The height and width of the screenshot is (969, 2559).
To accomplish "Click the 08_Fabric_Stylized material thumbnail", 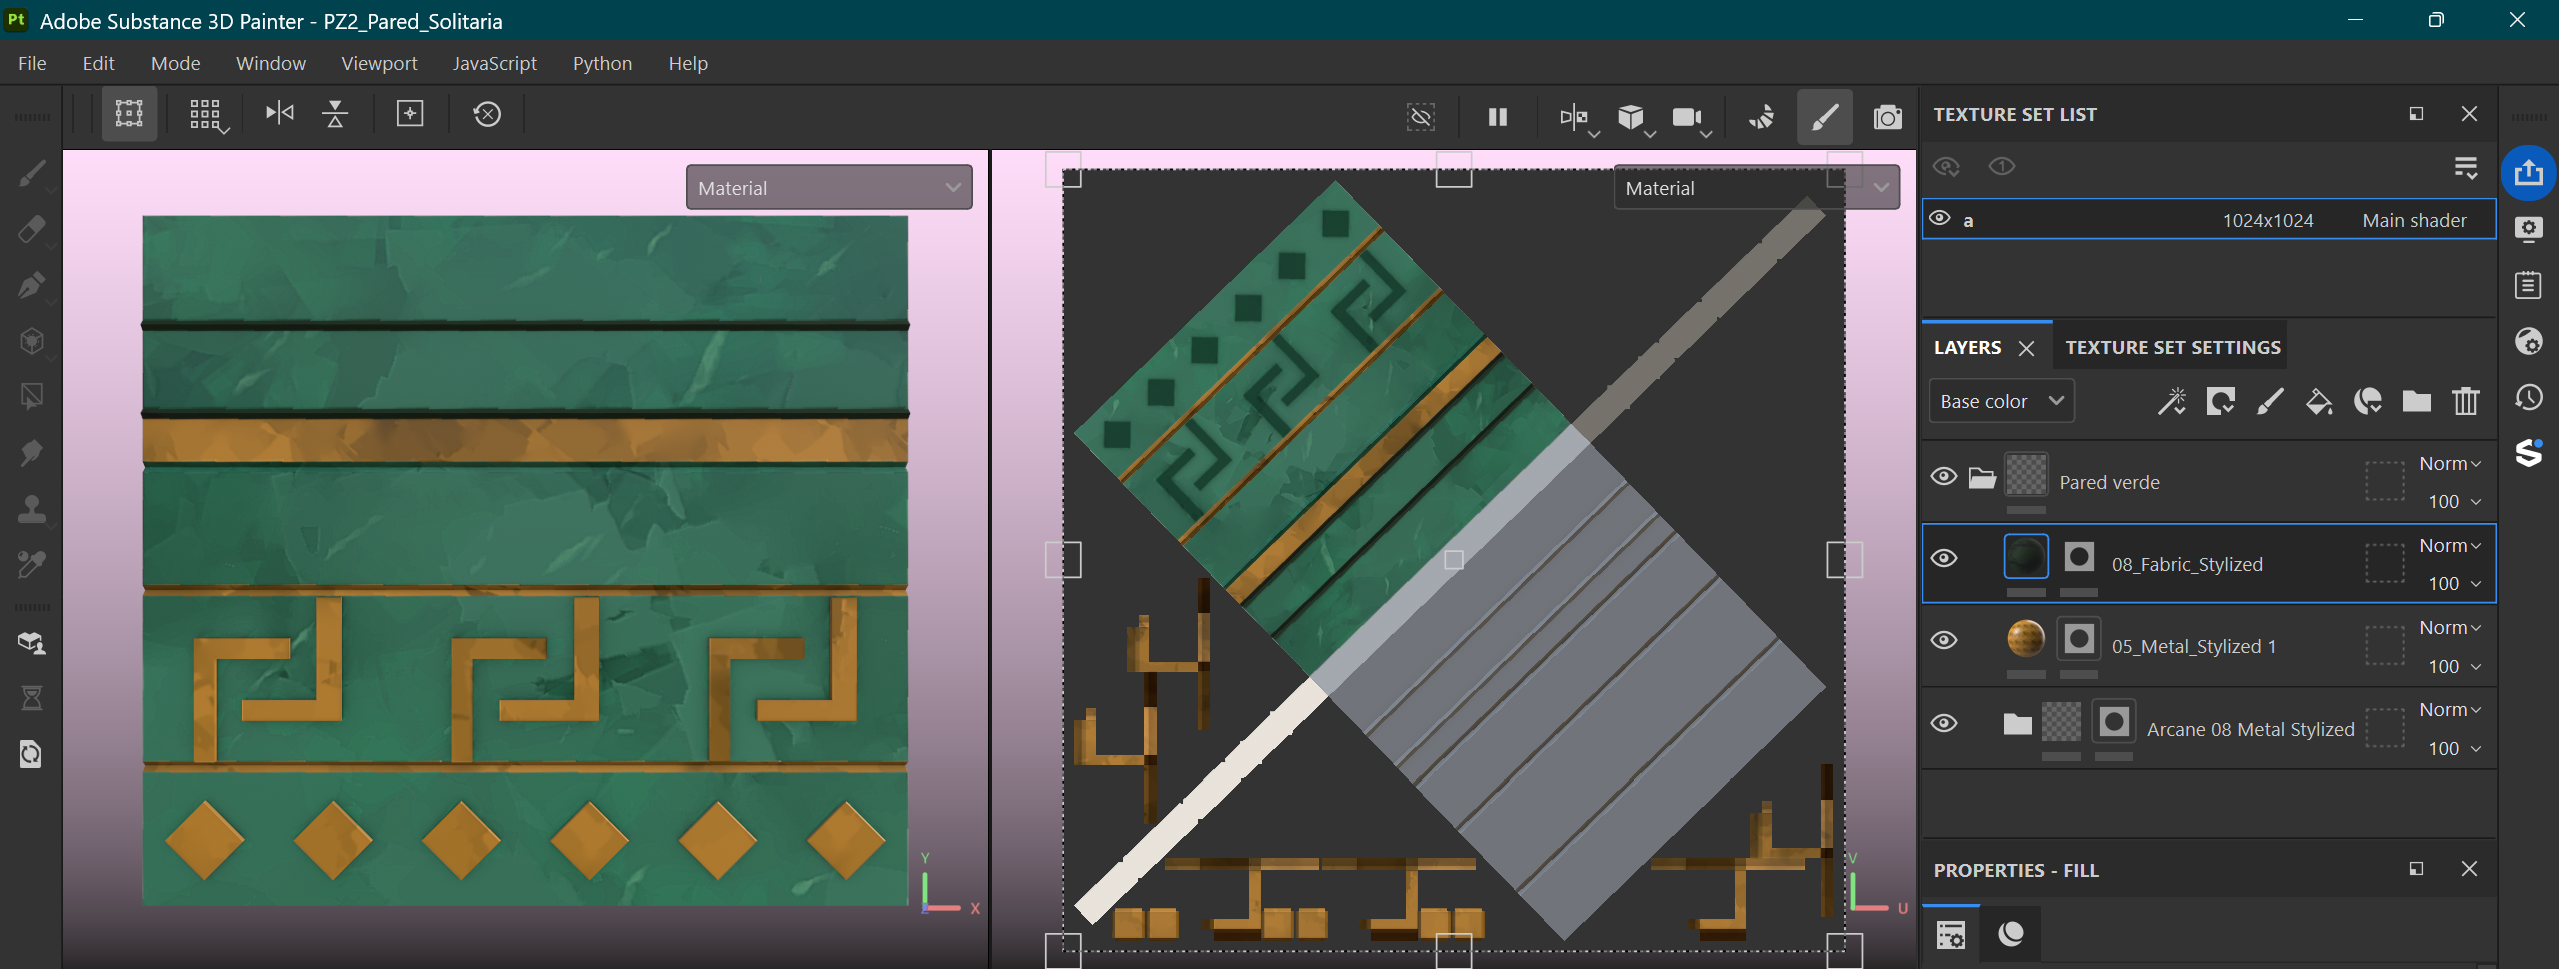I will tap(2026, 557).
